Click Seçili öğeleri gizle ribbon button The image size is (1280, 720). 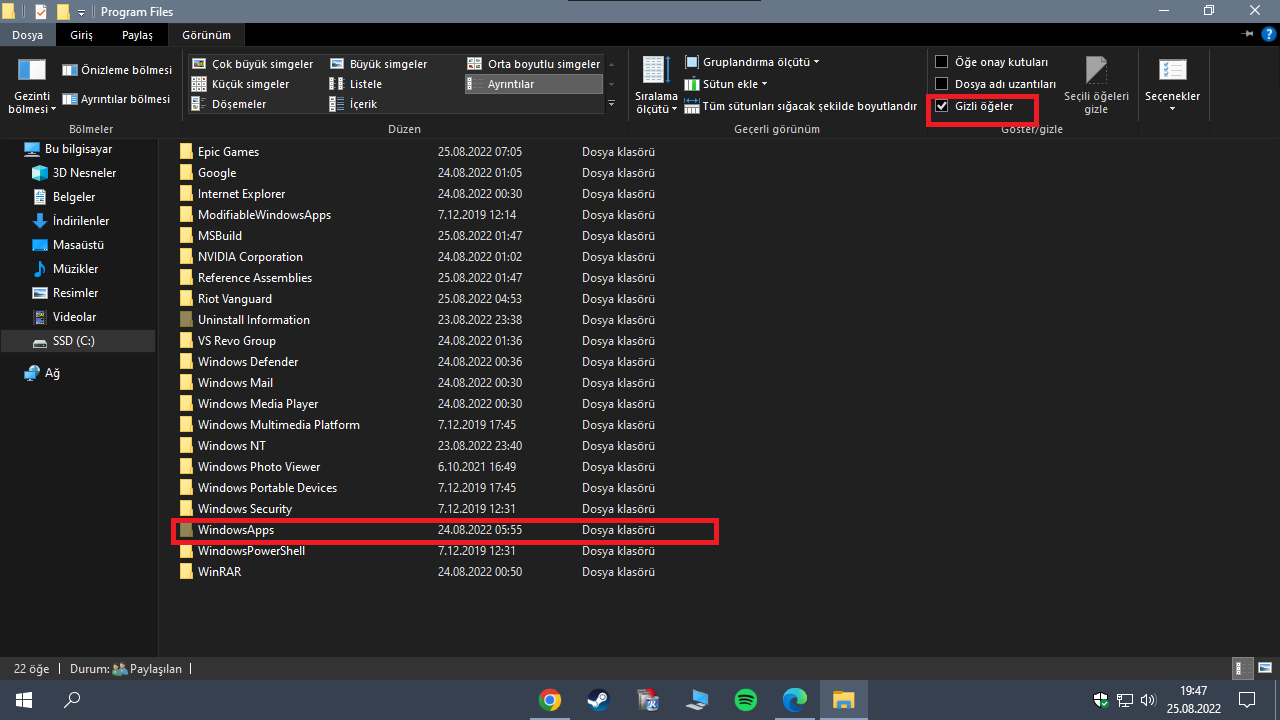coord(1096,85)
